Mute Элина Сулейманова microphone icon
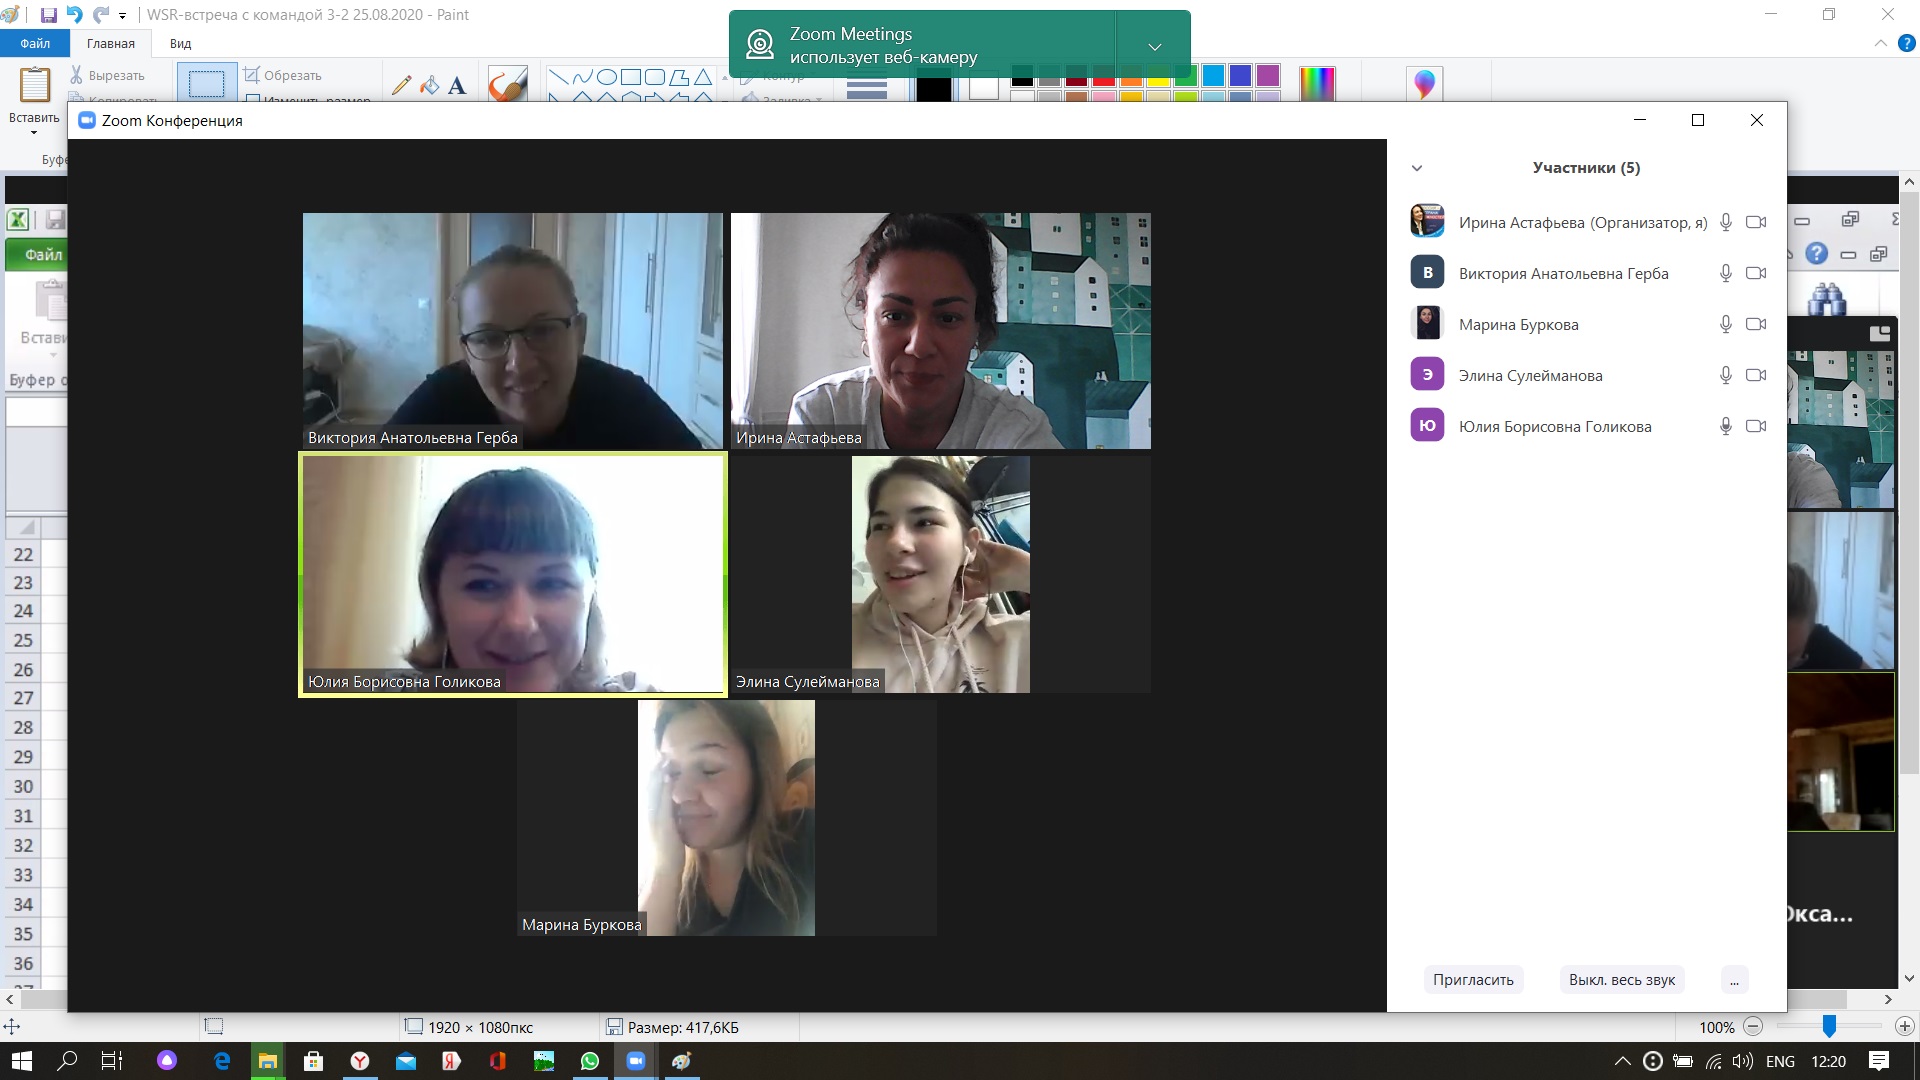1920x1080 pixels. pos(1726,375)
